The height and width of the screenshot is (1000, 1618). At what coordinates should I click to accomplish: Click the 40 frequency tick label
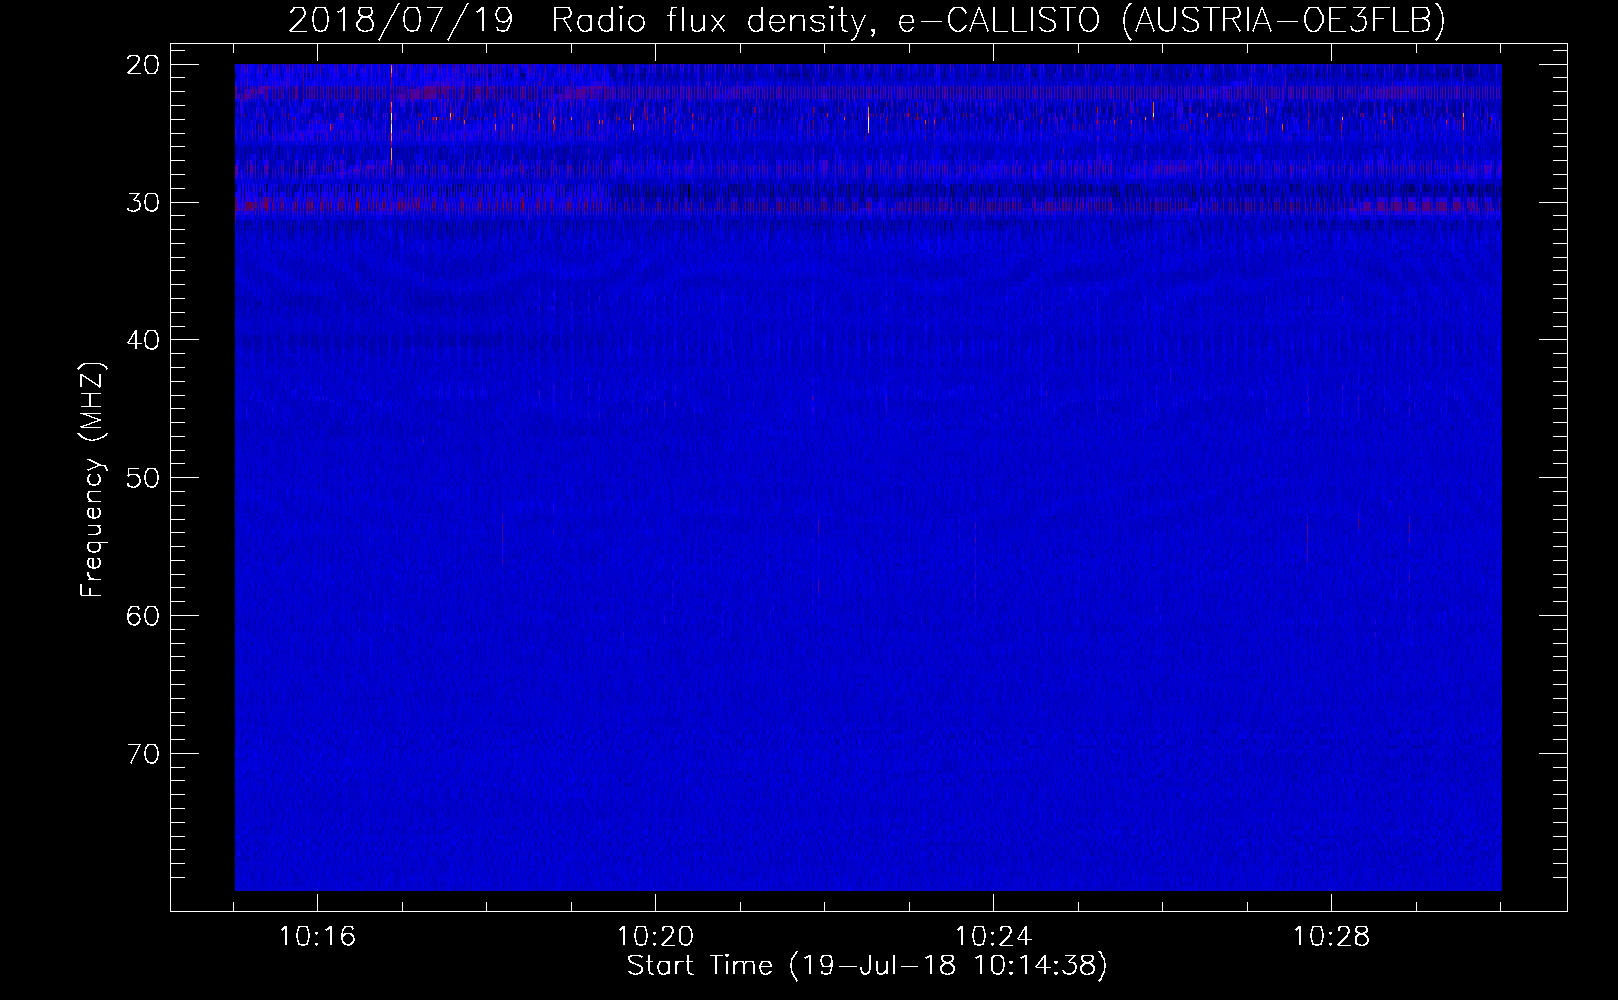[143, 340]
